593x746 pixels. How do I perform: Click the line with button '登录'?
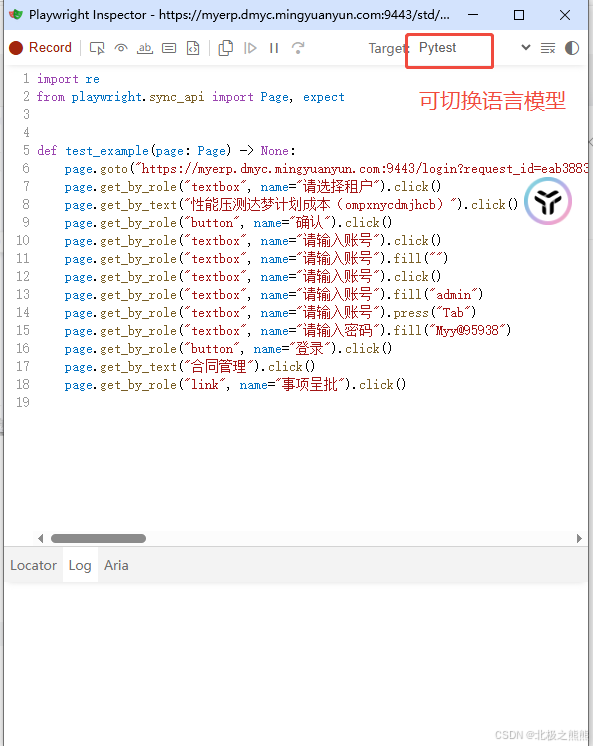tap(228, 349)
